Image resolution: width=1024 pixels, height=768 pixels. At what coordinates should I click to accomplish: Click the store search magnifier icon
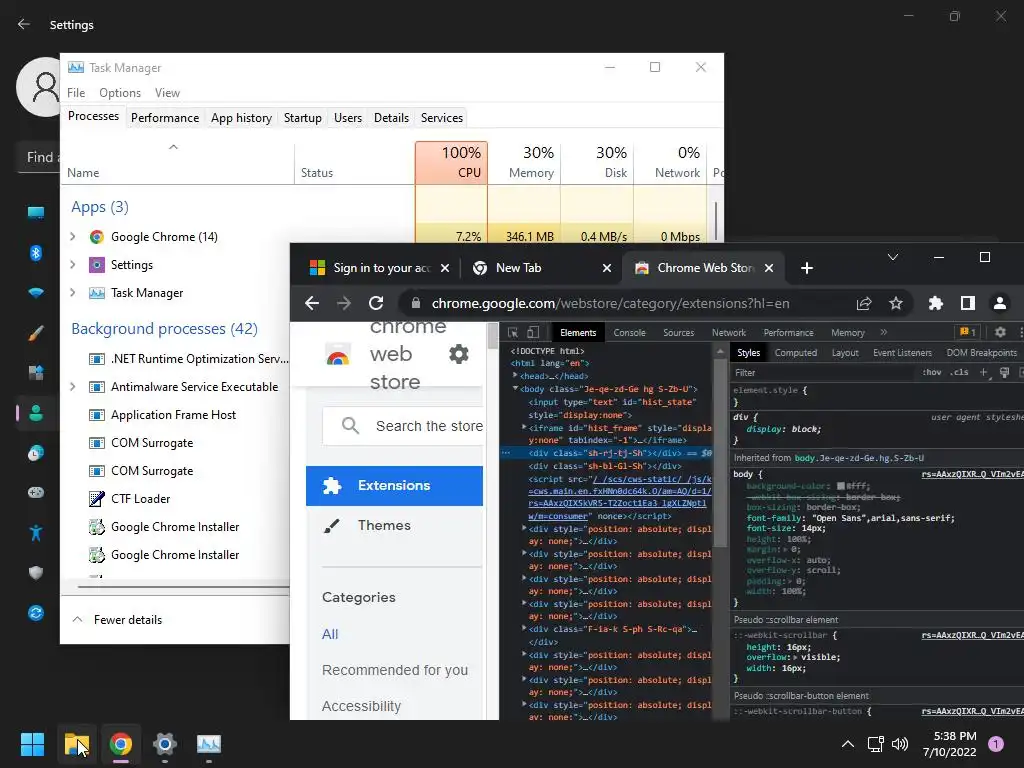click(350, 426)
